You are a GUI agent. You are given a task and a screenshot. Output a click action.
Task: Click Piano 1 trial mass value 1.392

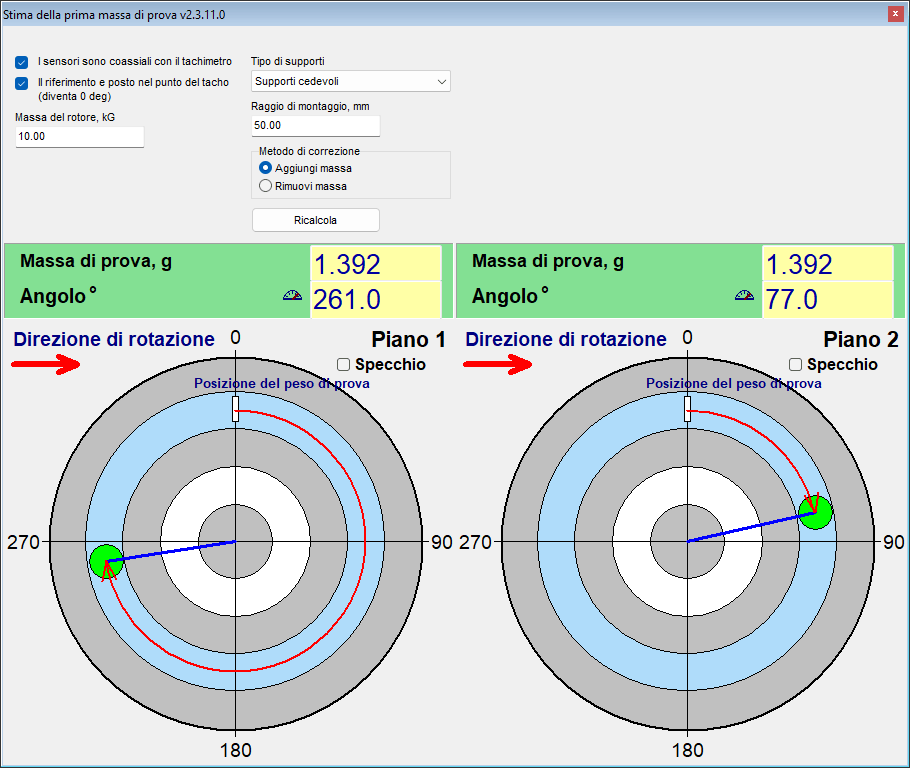pyautogui.click(x=376, y=264)
